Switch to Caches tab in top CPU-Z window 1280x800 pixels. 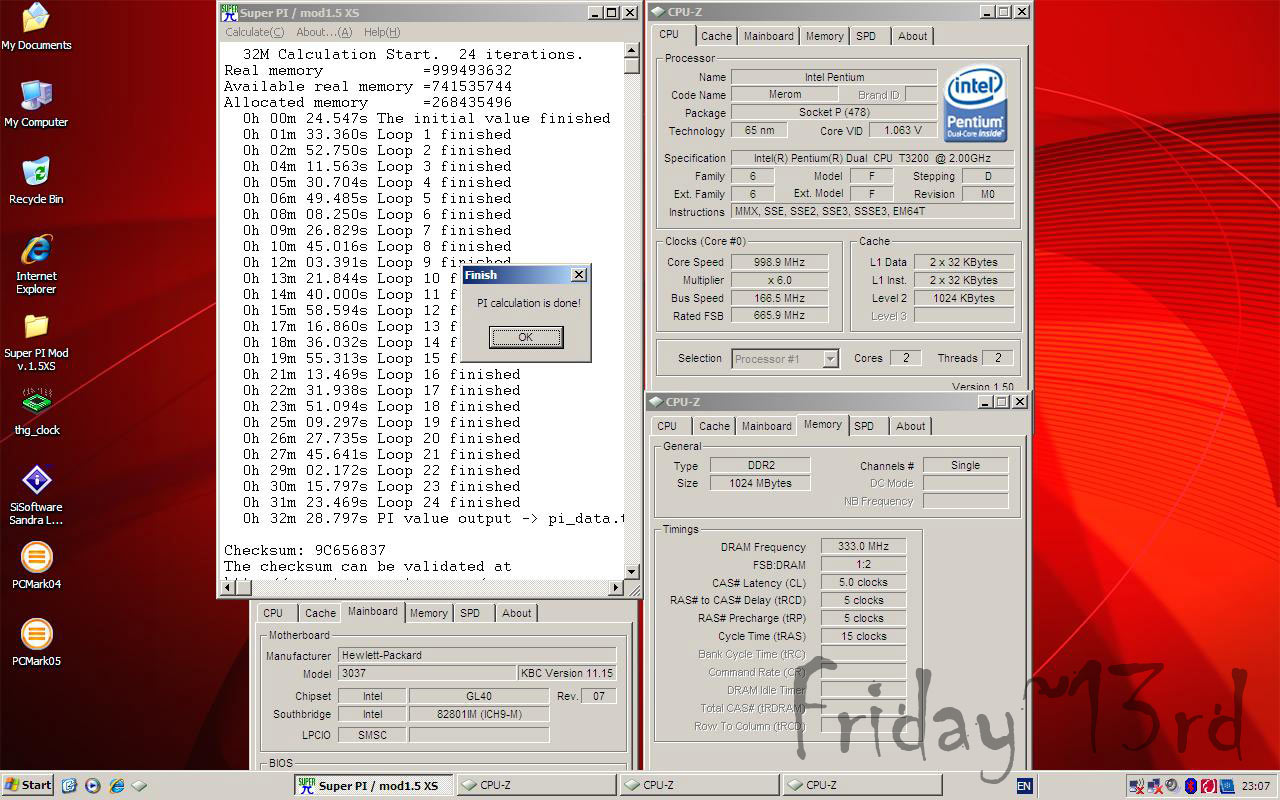pyautogui.click(x=716, y=36)
